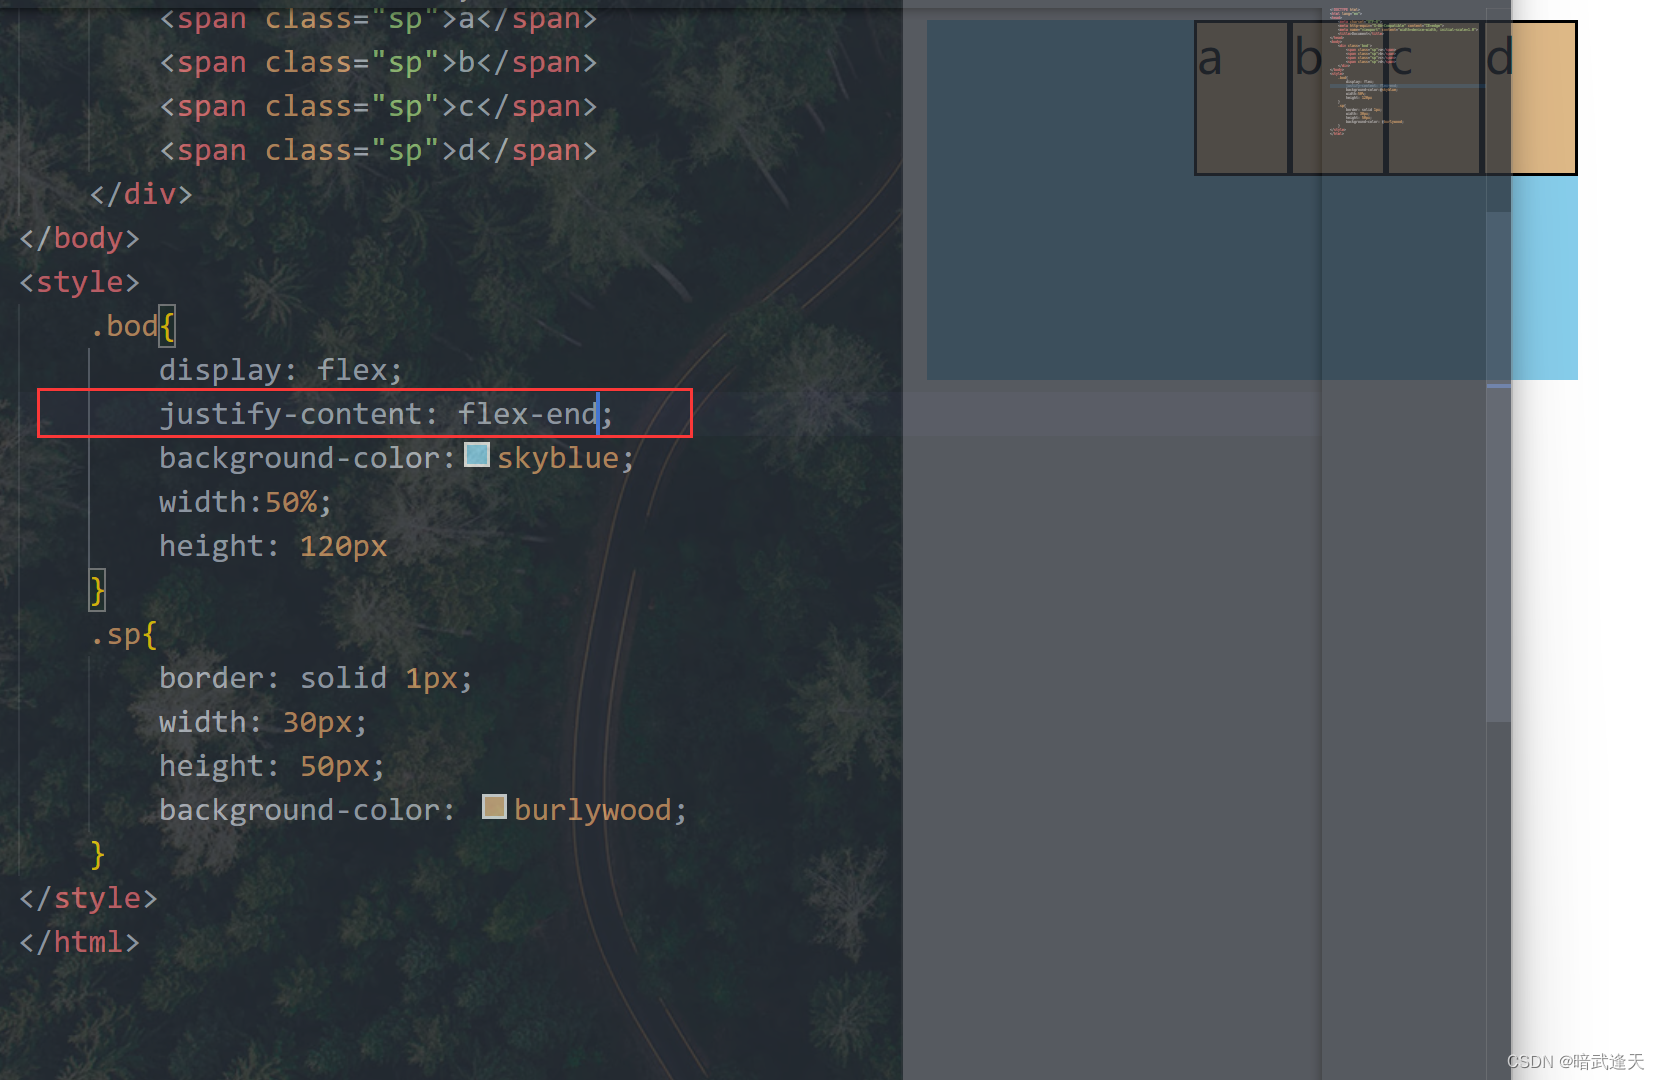Click the display: flex declaration
This screenshot has width=1660, height=1080.
tap(281, 370)
